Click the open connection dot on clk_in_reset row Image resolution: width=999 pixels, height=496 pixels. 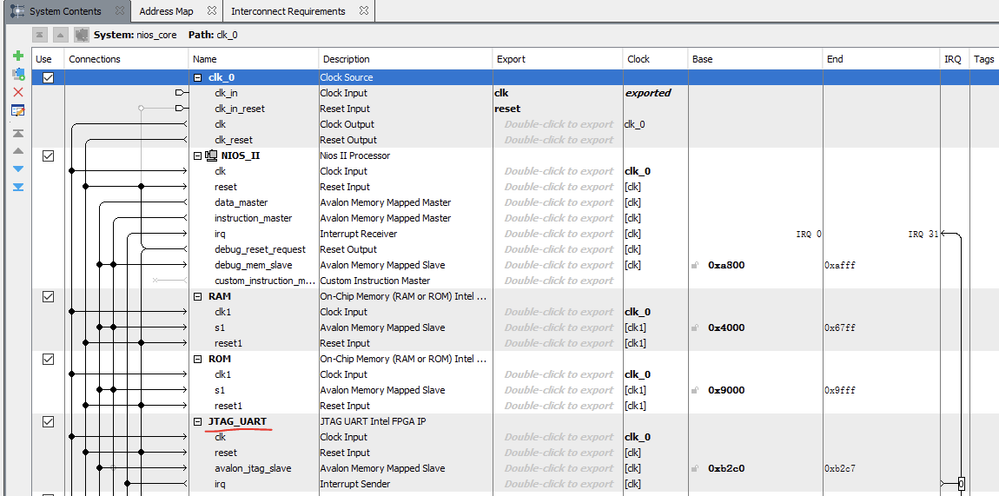click(x=141, y=109)
